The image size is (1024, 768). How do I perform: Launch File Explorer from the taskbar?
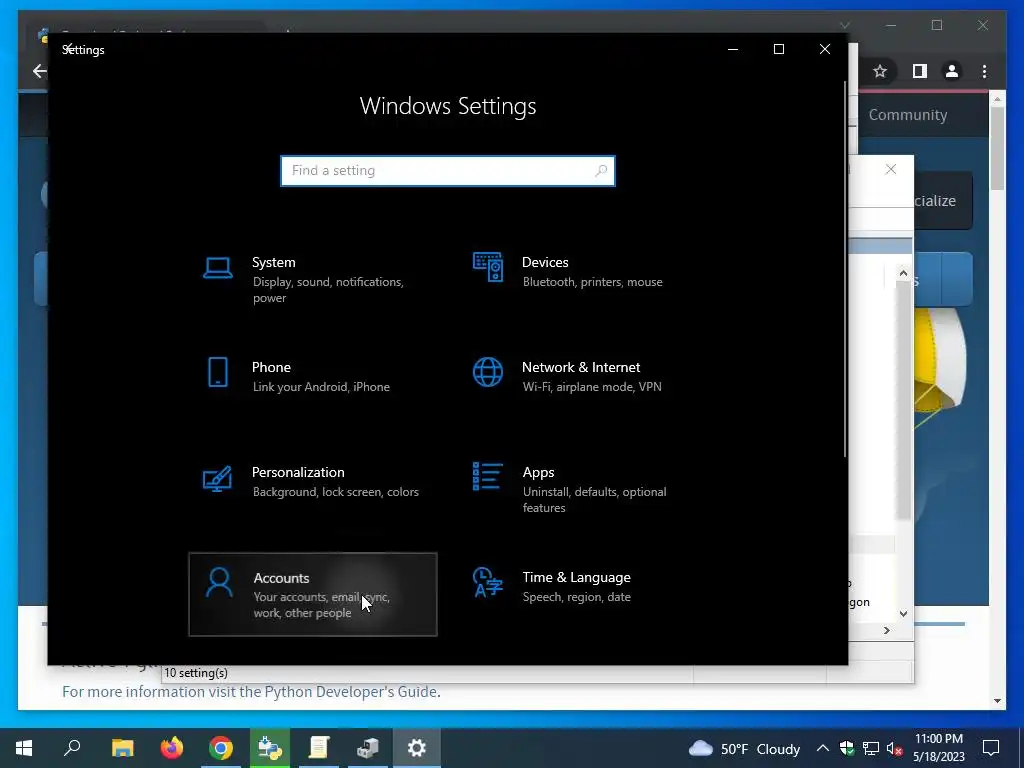pos(122,748)
